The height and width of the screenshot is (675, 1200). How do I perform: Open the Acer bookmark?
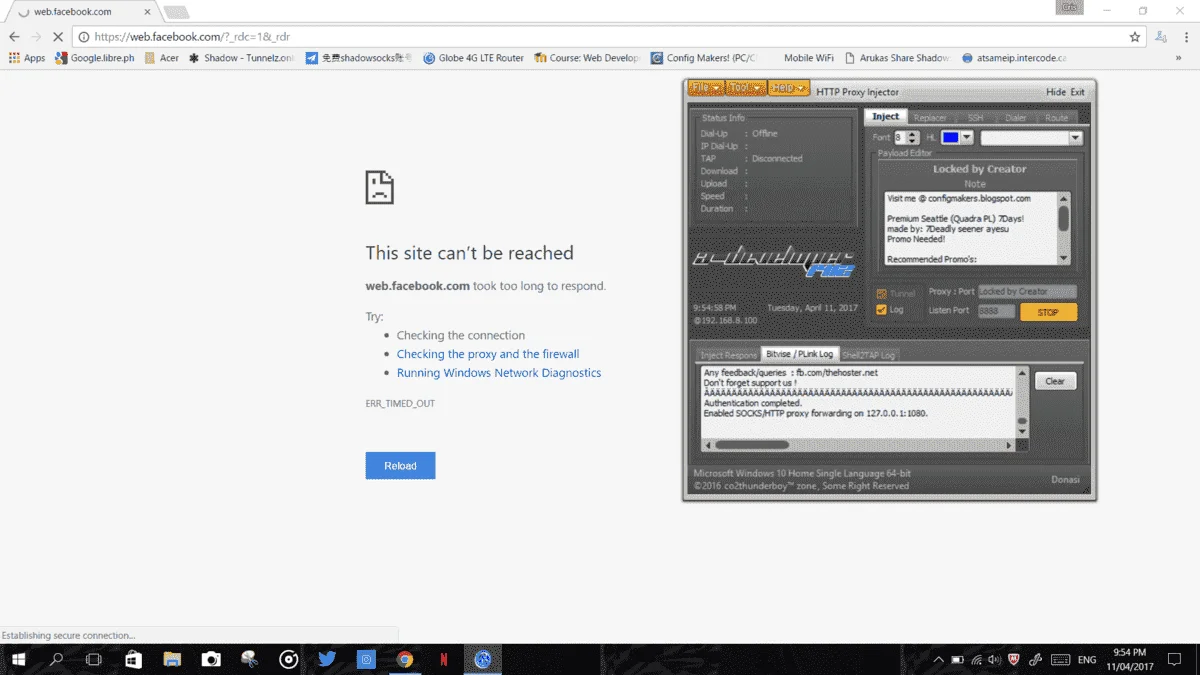[x=162, y=58]
